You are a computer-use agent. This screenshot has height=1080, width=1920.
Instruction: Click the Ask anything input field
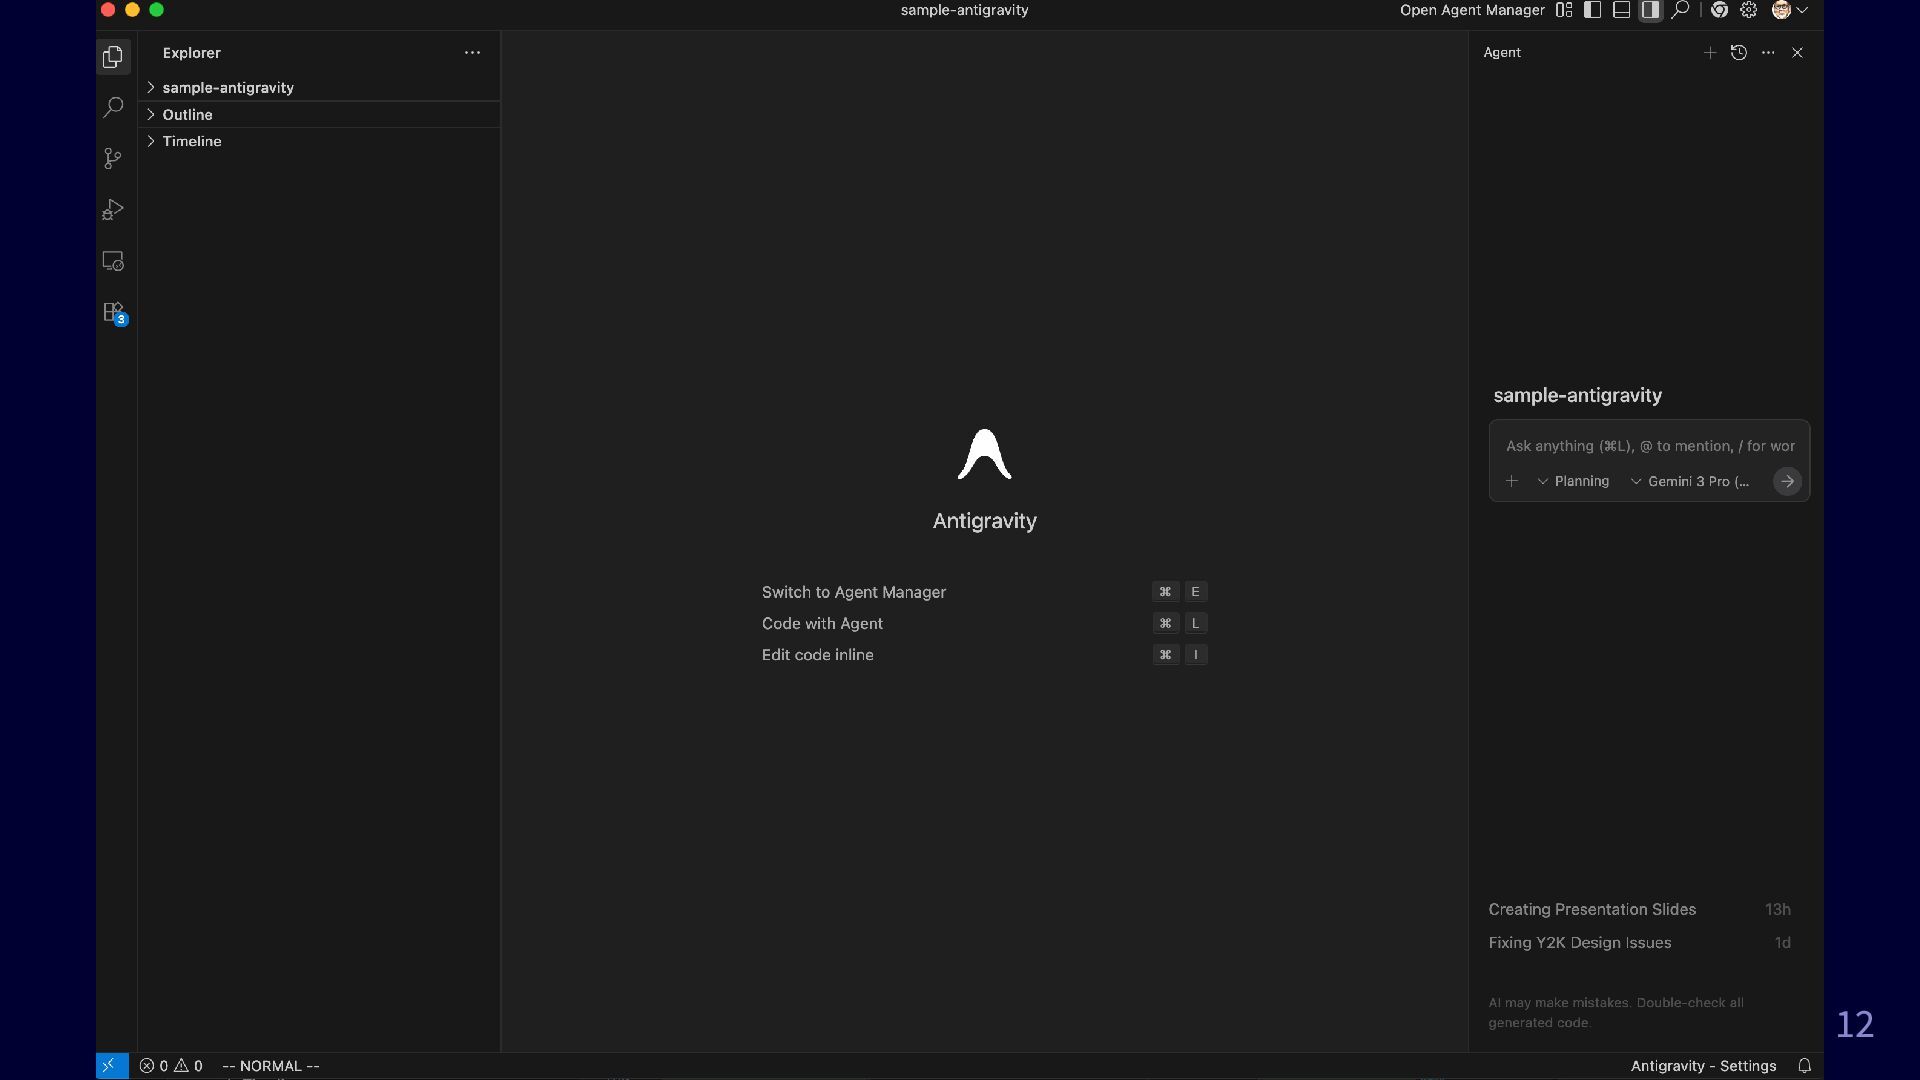coord(1649,446)
